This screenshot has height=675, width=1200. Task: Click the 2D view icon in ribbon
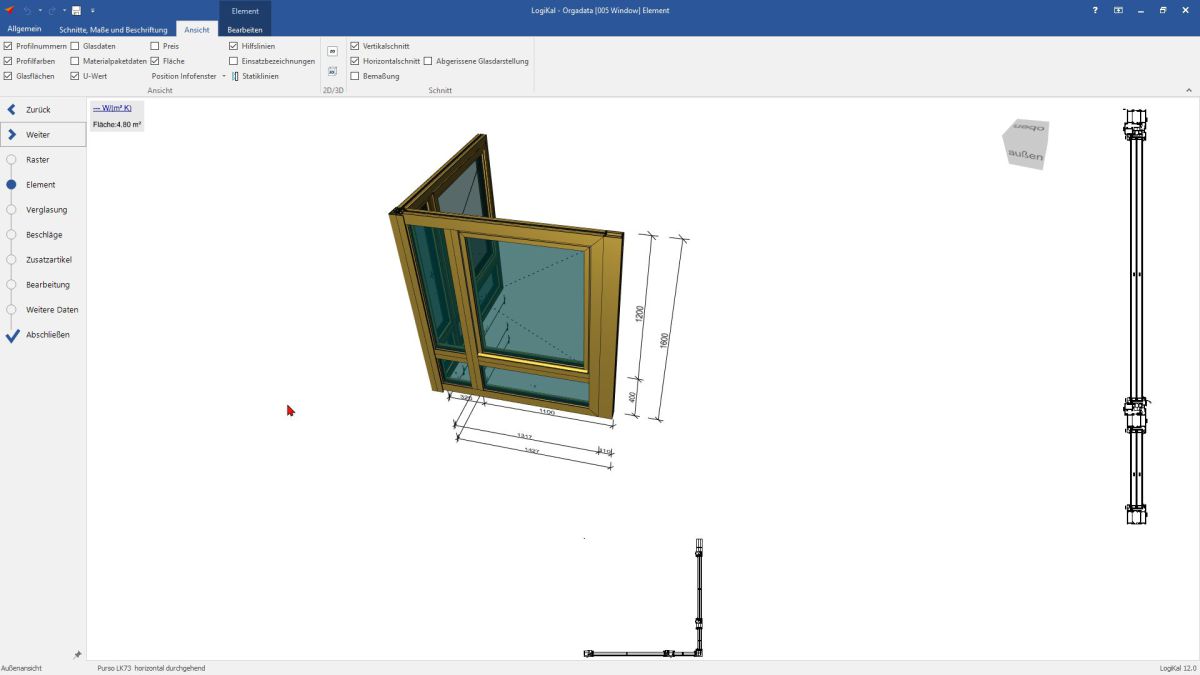(332, 51)
